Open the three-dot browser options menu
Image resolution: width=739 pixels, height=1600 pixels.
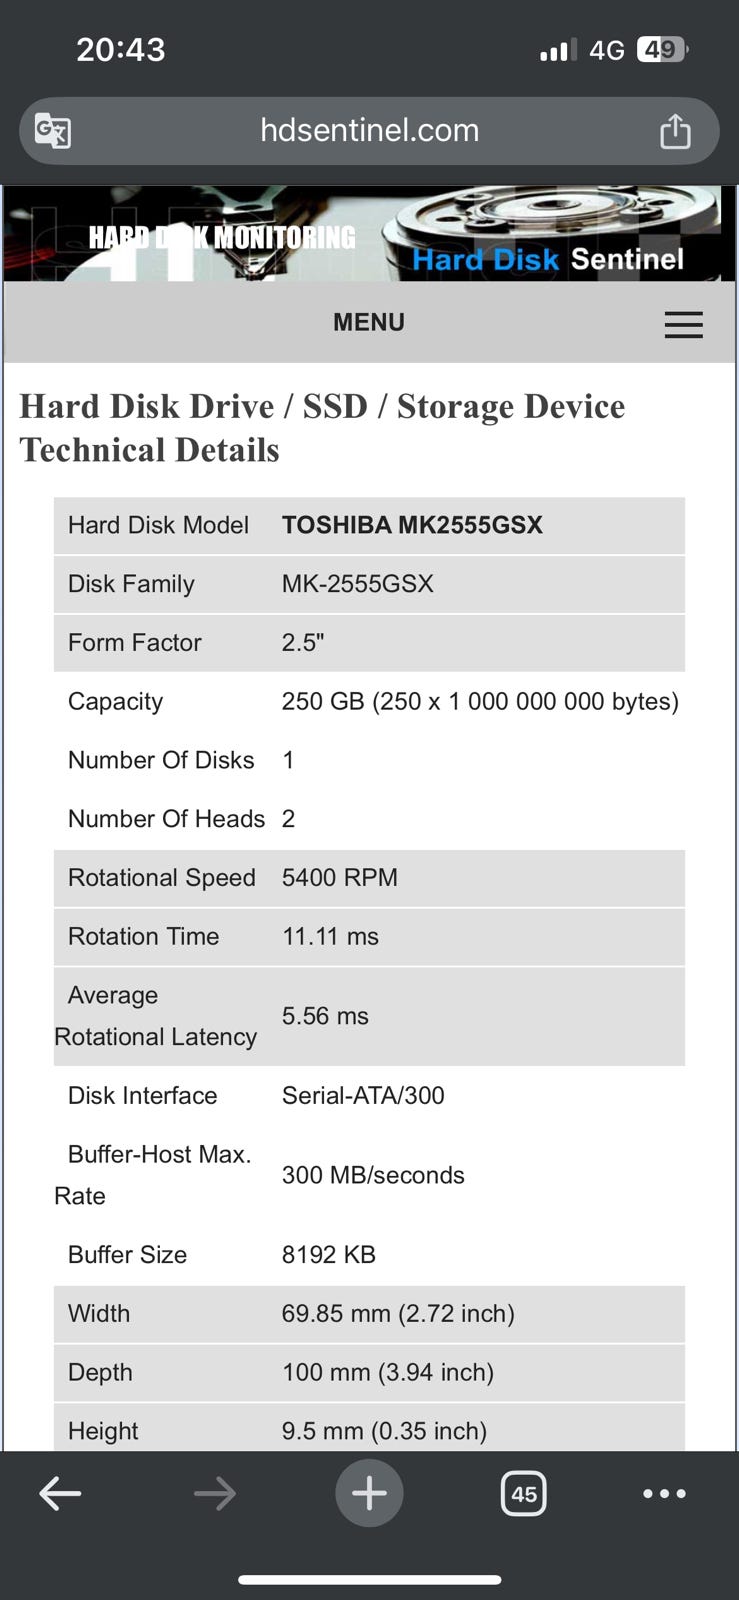[x=664, y=1494]
